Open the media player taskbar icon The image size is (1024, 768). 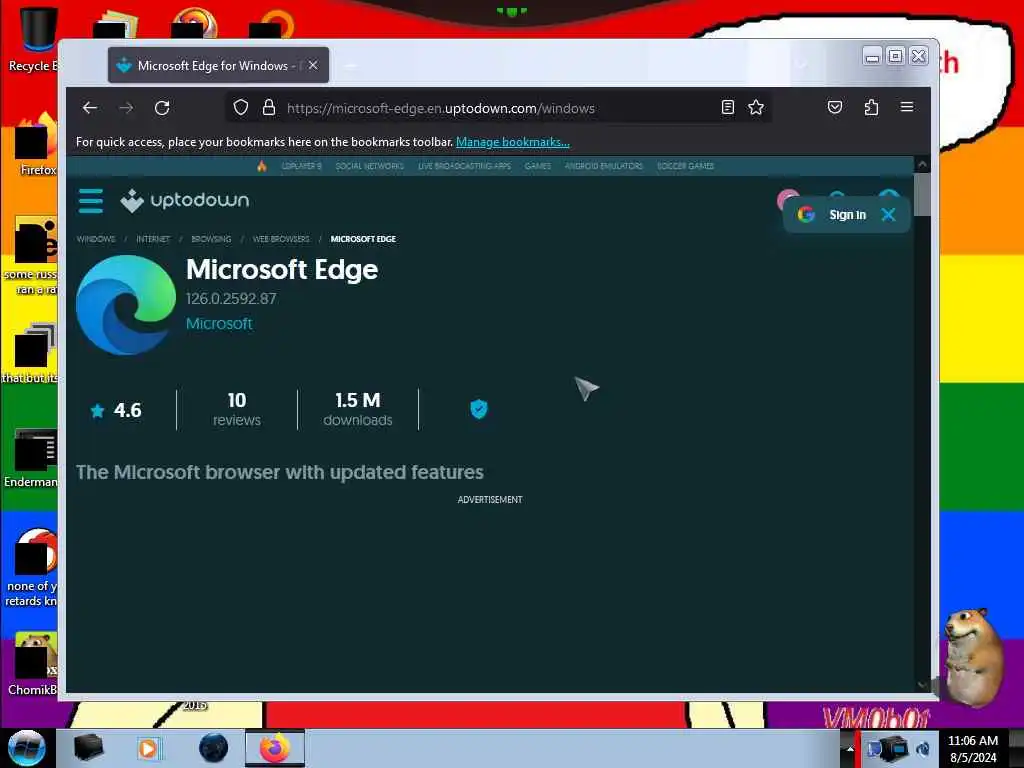tap(148, 748)
